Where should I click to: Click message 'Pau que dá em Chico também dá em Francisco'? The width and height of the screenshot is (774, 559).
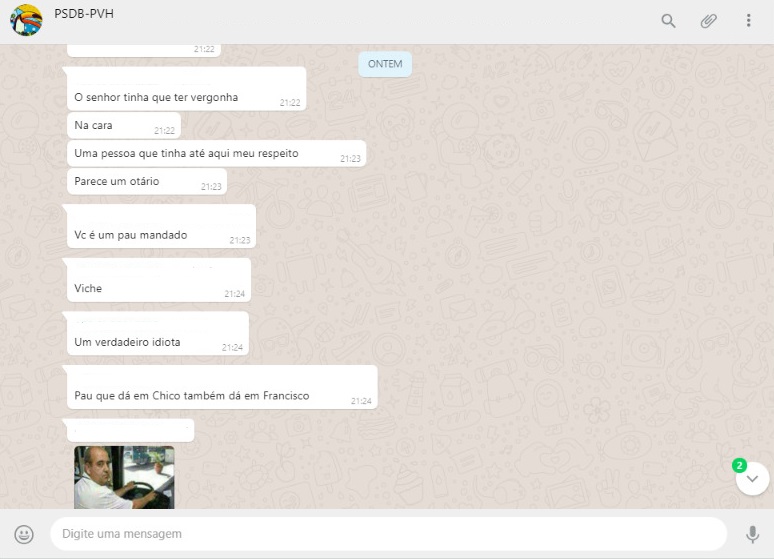pos(192,396)
